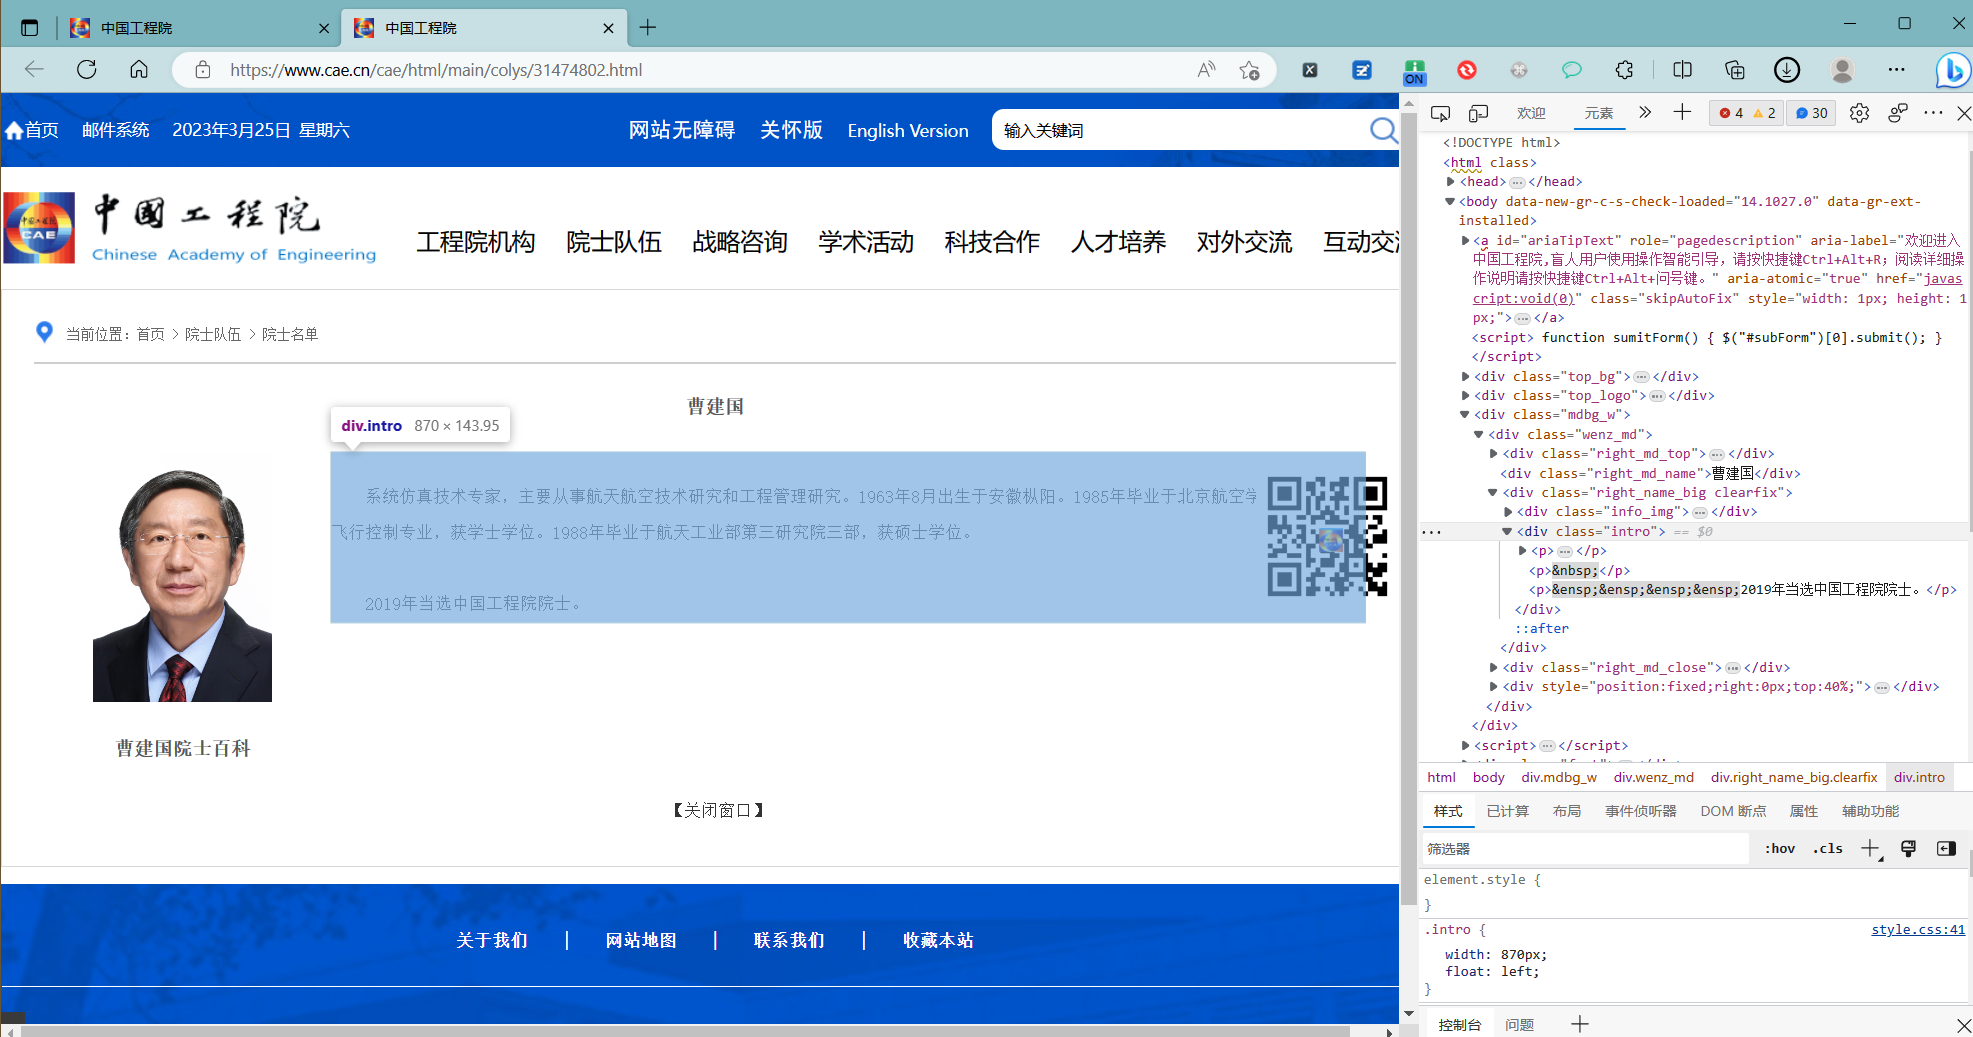
Task: Select div.right_name_big.clearfix breadcrumb
Action: point(1794,777)
